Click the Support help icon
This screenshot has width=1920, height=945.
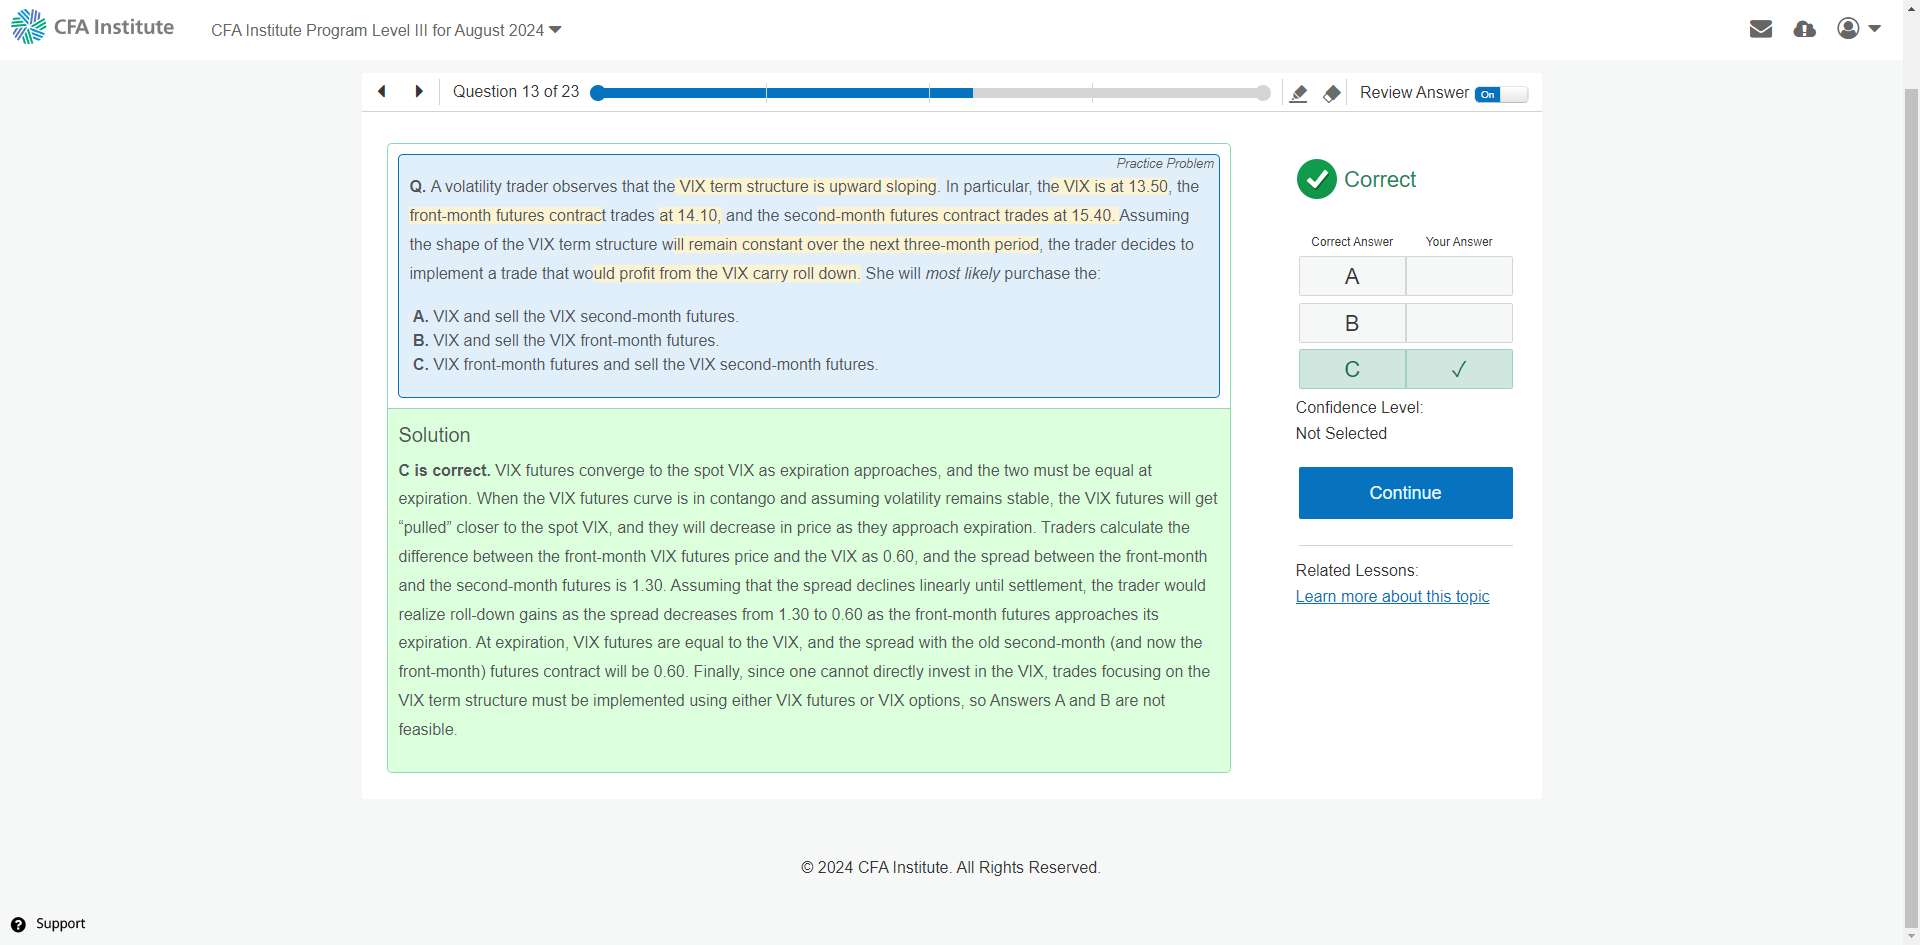click(18, 924)
